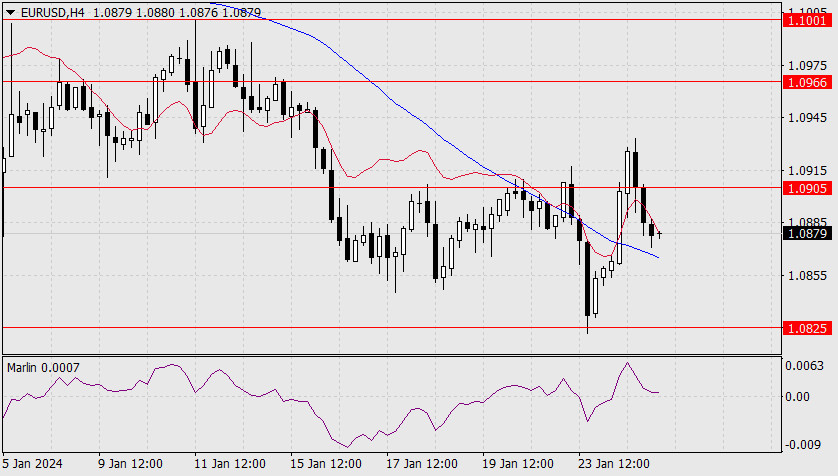The image size is (838, 476).
Task: Click the 19 Jan 12:00 time label
Action: pyautogui.click(x=517, y=463)
